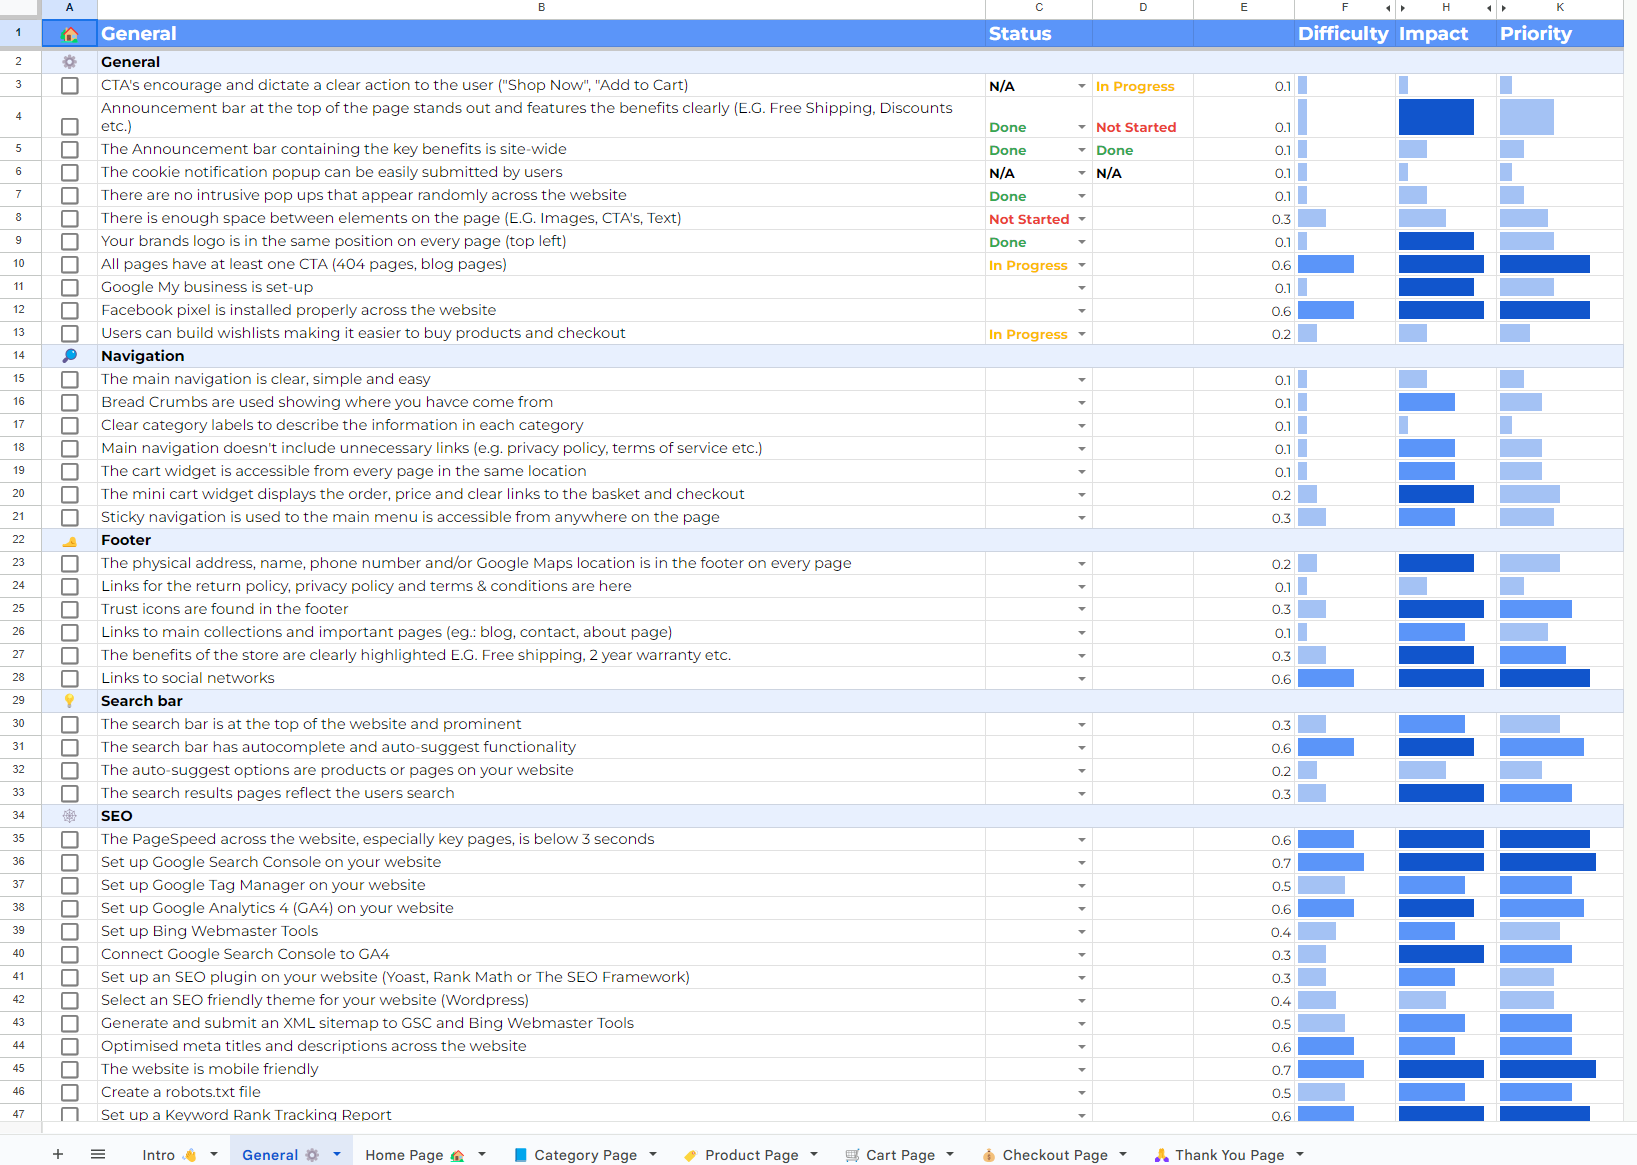Viewport: 1637px width, 1165px height.
Task: Click the Impact bar for the Announcement bar stands out row
Action: click(x=1436, y=117)
